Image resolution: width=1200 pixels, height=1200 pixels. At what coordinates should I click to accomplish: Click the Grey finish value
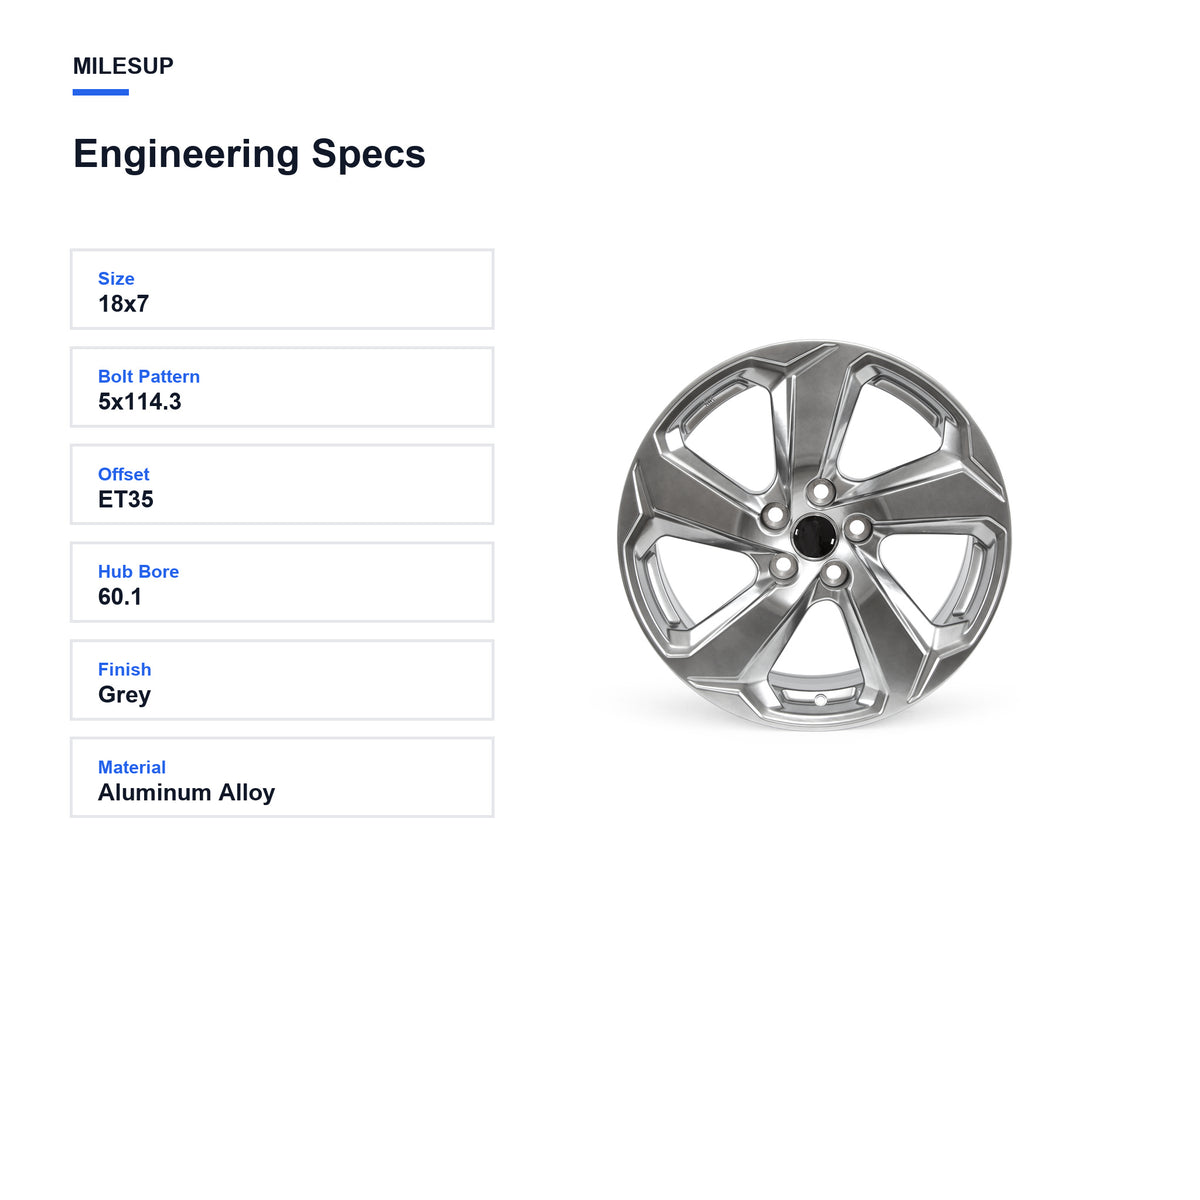(124, 695)
